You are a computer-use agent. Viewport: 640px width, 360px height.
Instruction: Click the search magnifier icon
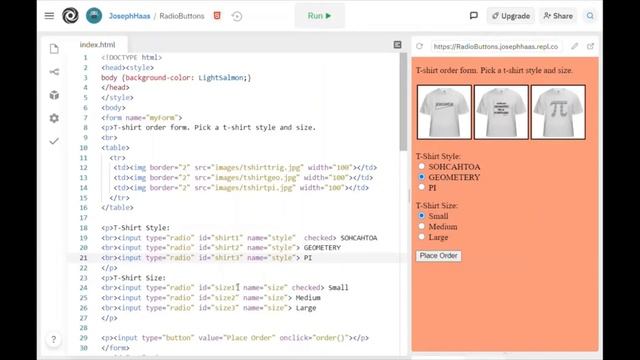590,16
